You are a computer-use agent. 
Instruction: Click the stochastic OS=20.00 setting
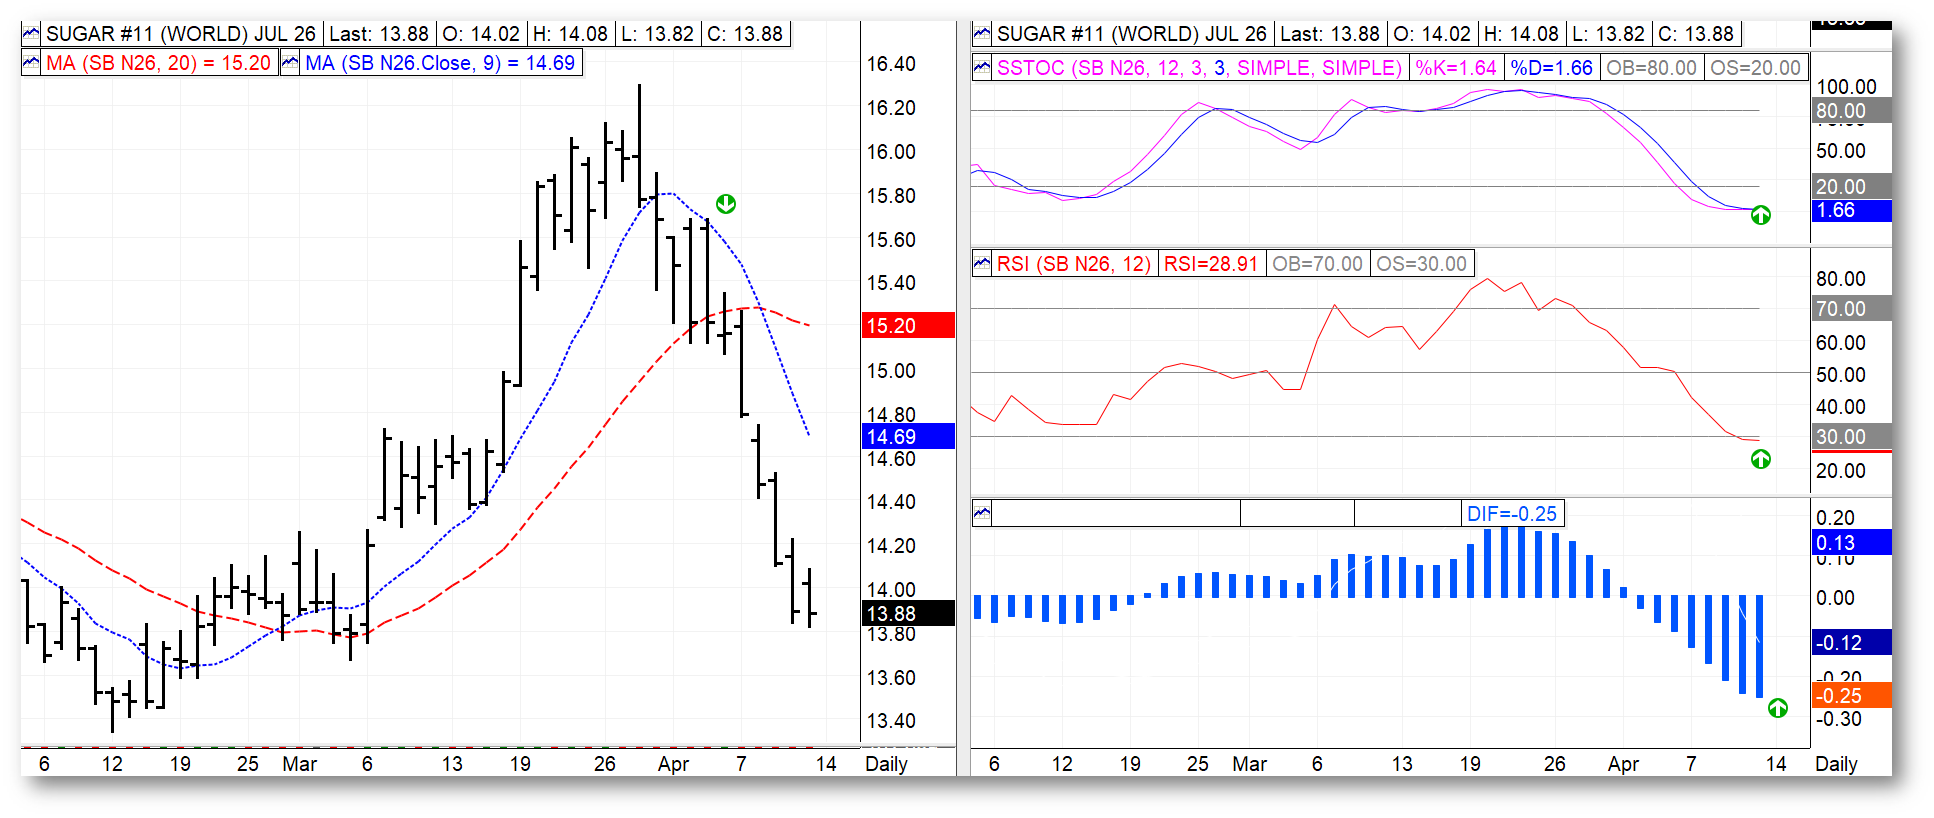click(1755, 68)
